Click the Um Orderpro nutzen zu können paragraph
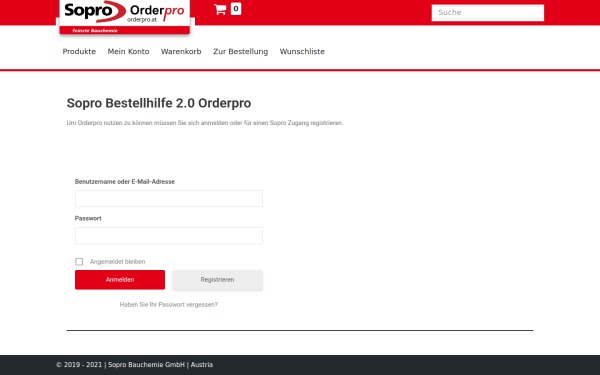The height and width of the screenshot is (375, 600). click(205, 123)
